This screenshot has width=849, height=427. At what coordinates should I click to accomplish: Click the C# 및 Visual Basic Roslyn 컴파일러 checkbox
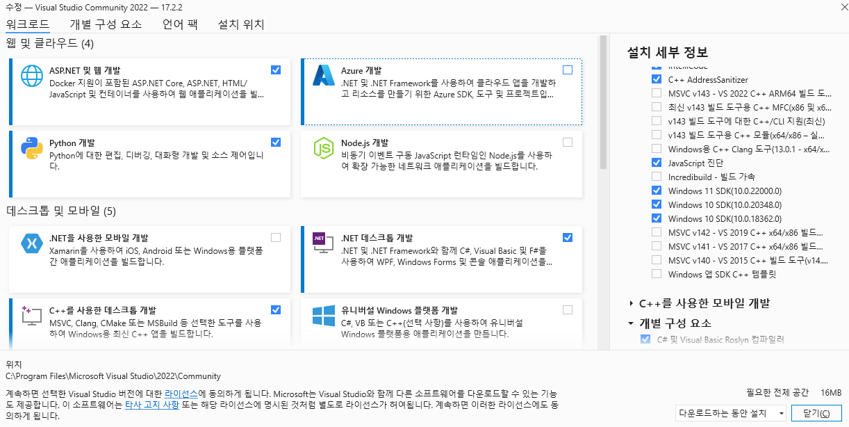pos(645,339)
